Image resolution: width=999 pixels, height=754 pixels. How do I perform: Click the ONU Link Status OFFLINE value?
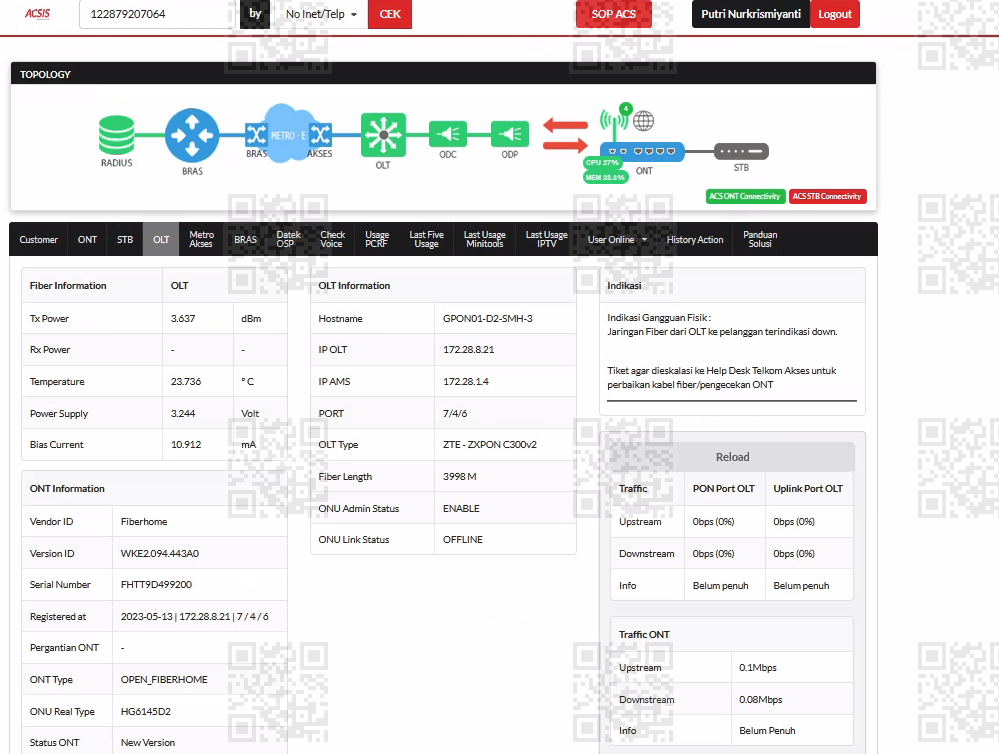[463, 540]
